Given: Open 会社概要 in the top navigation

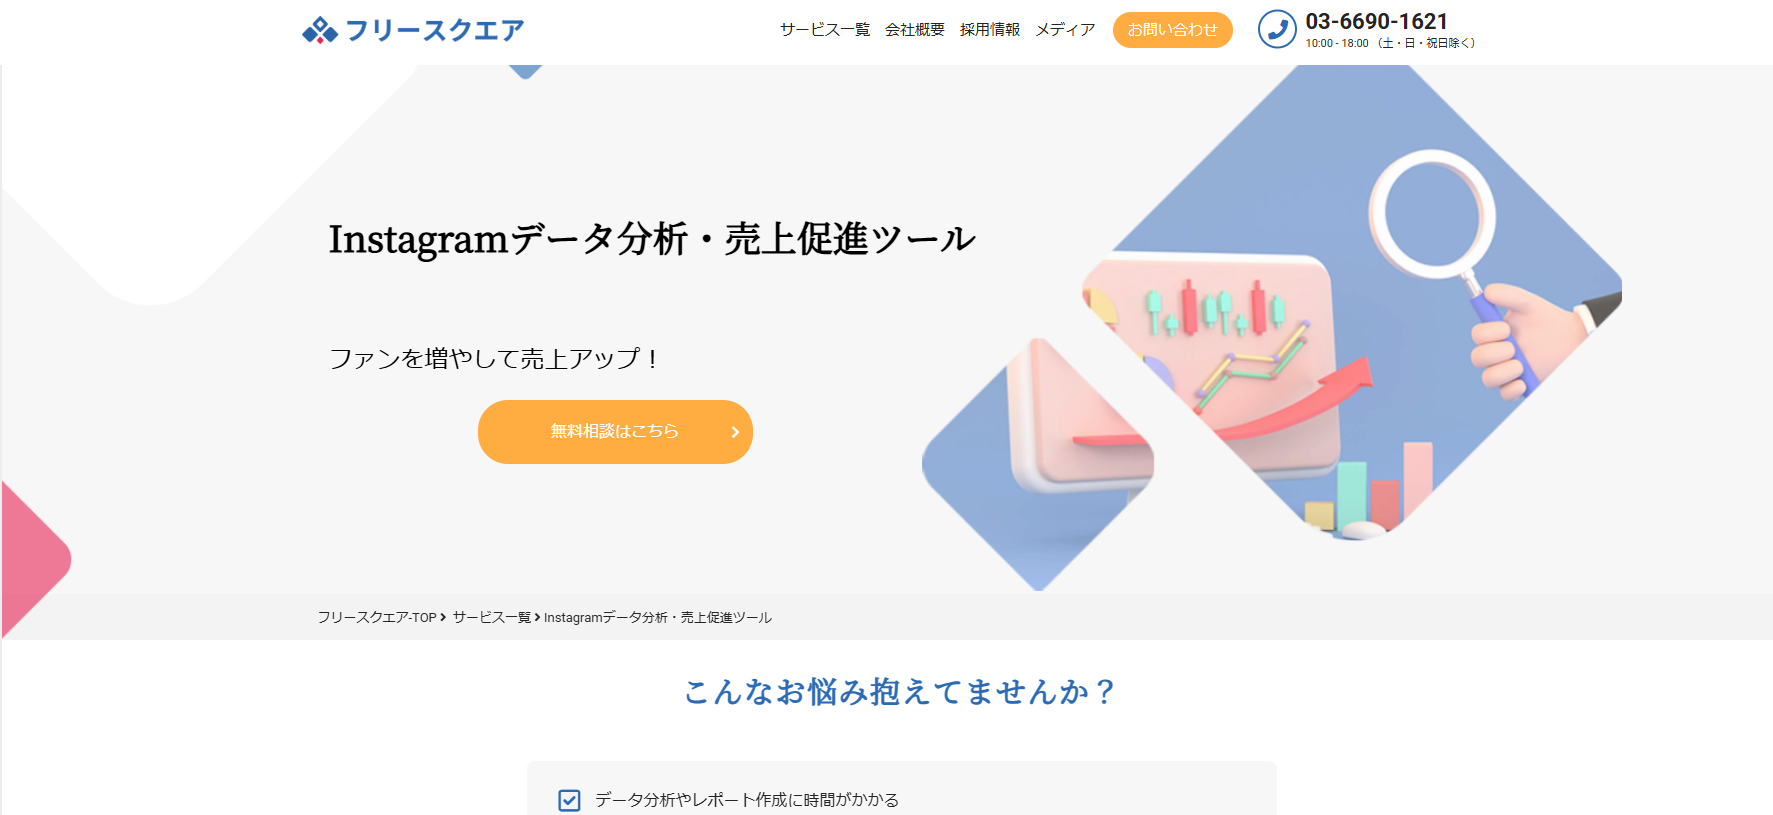Looking at the screenshot, I should click(915, 30).
